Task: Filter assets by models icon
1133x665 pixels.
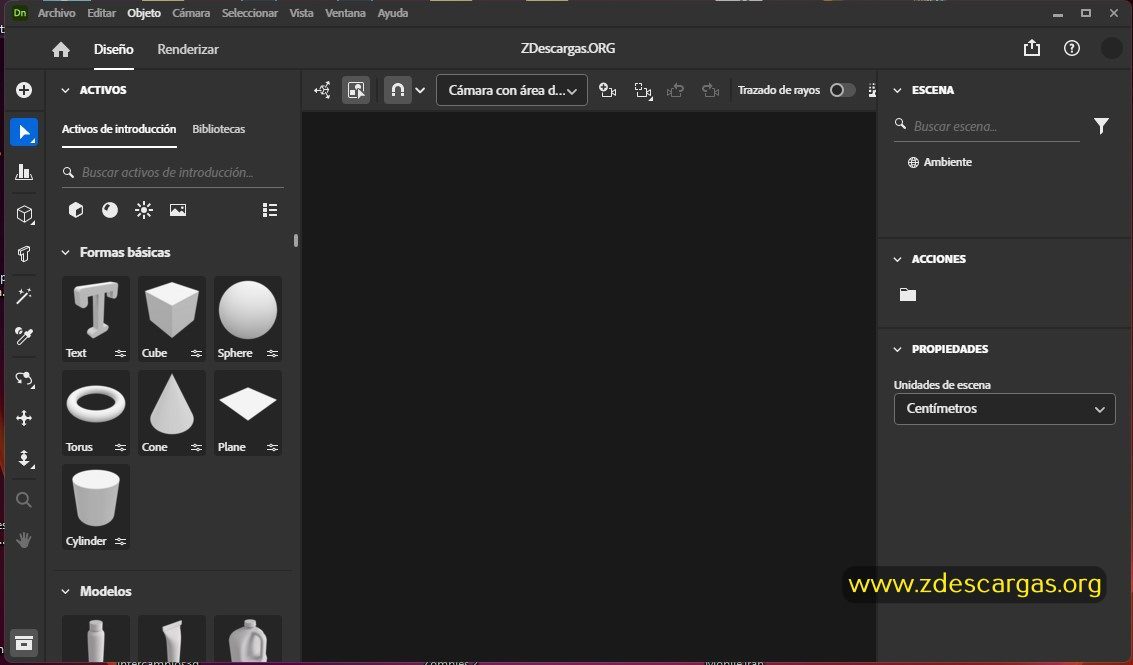Action: pos(76,210)
